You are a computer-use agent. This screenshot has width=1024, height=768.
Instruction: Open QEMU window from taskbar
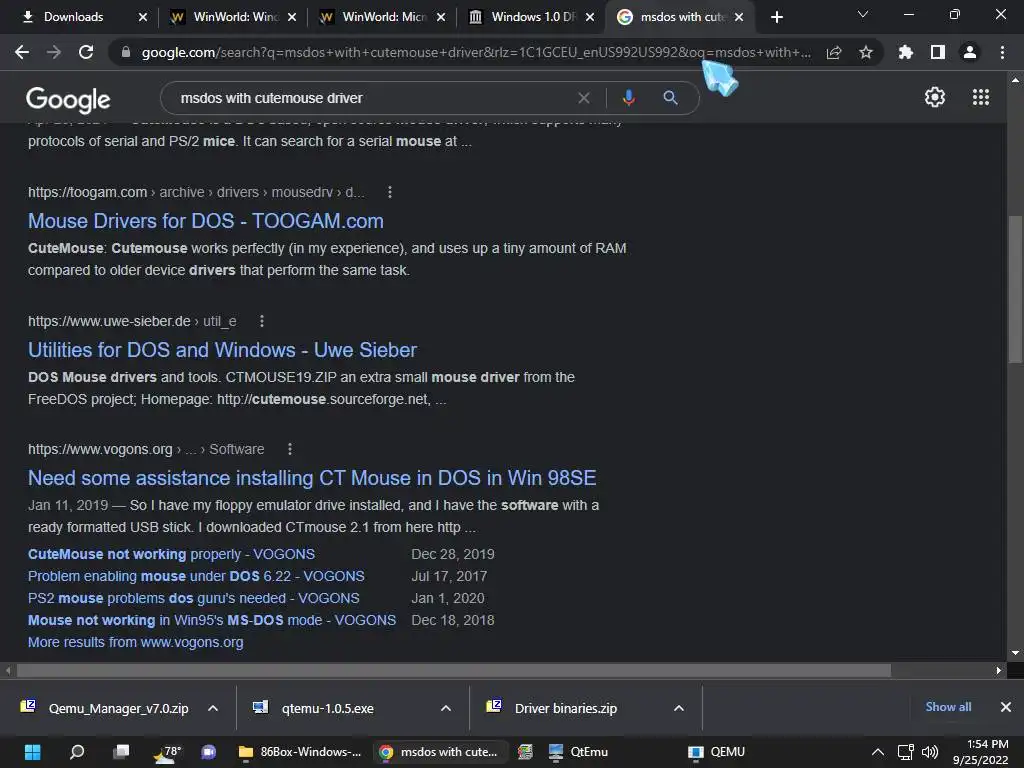(717, 752)
